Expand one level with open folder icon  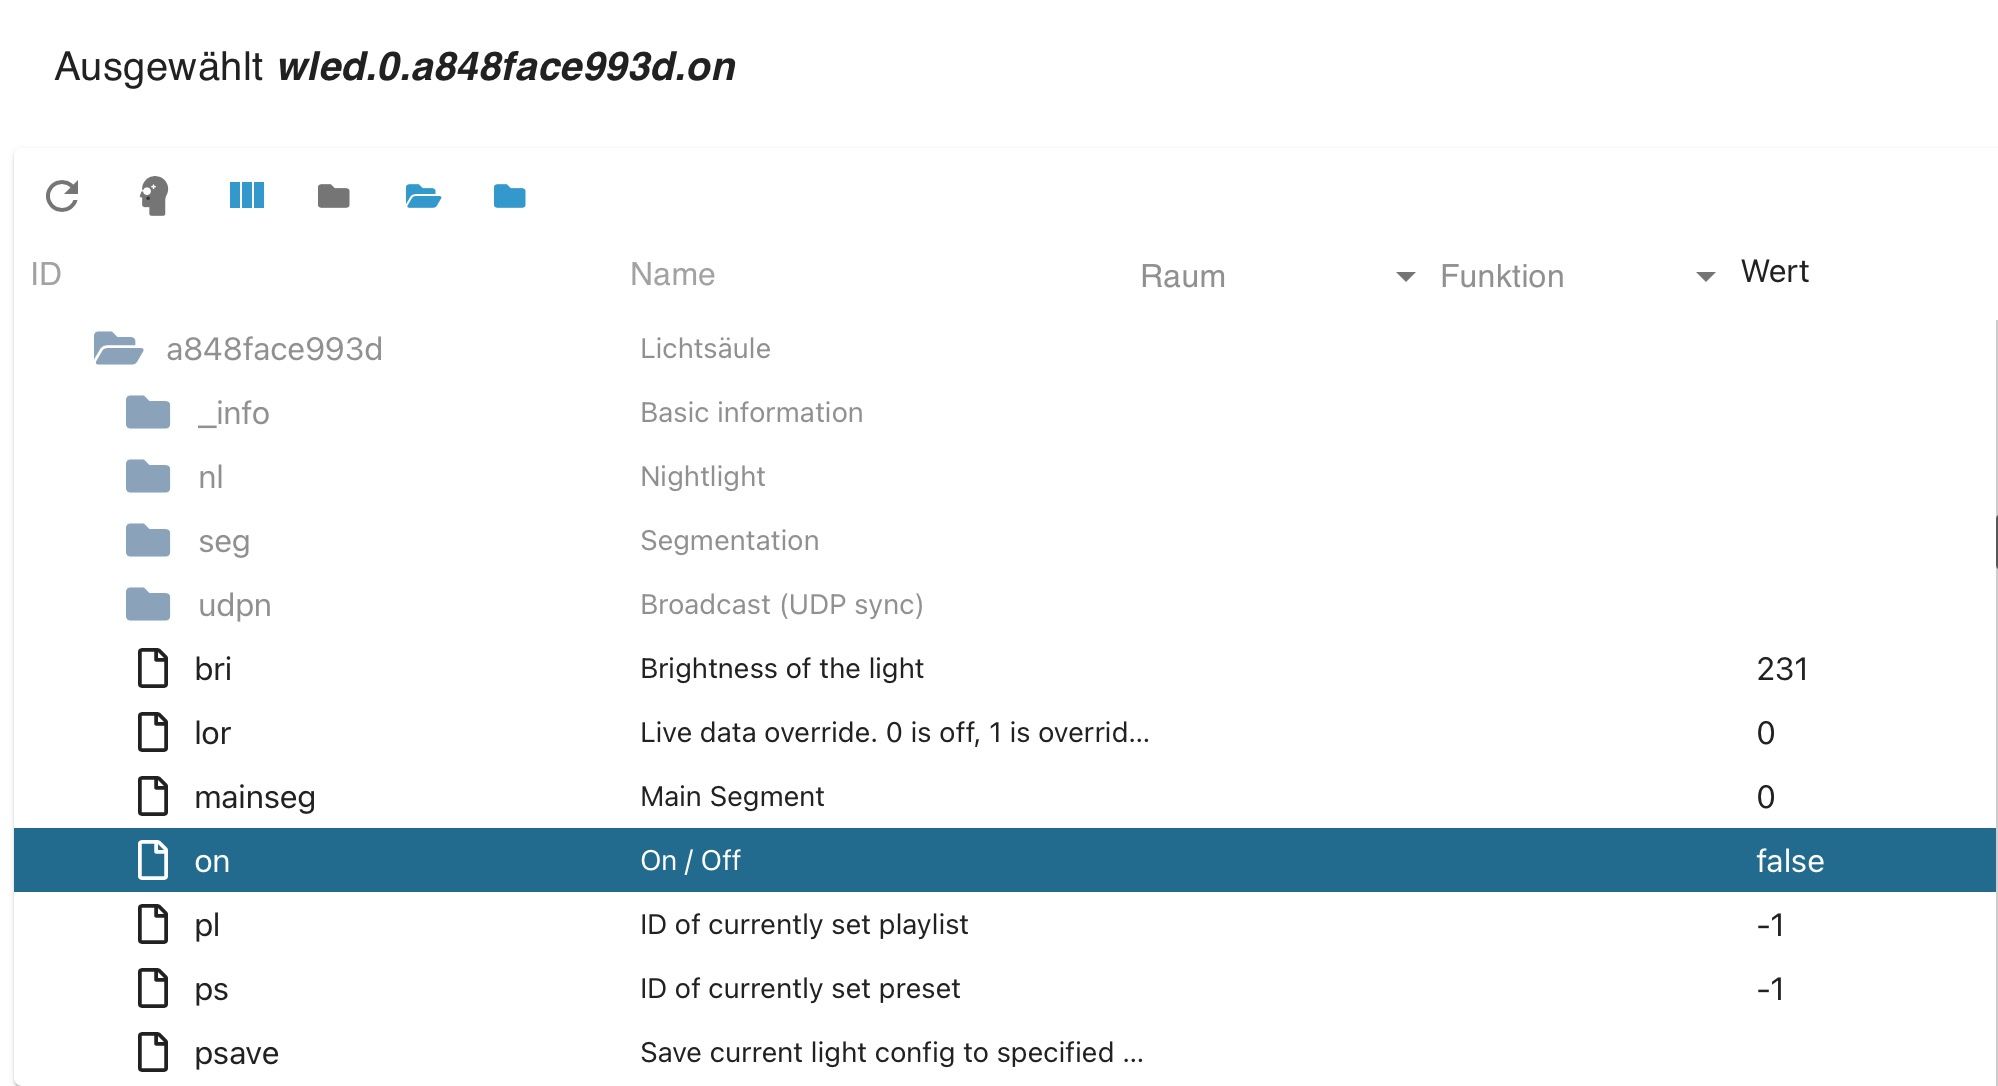click(423, 196)
